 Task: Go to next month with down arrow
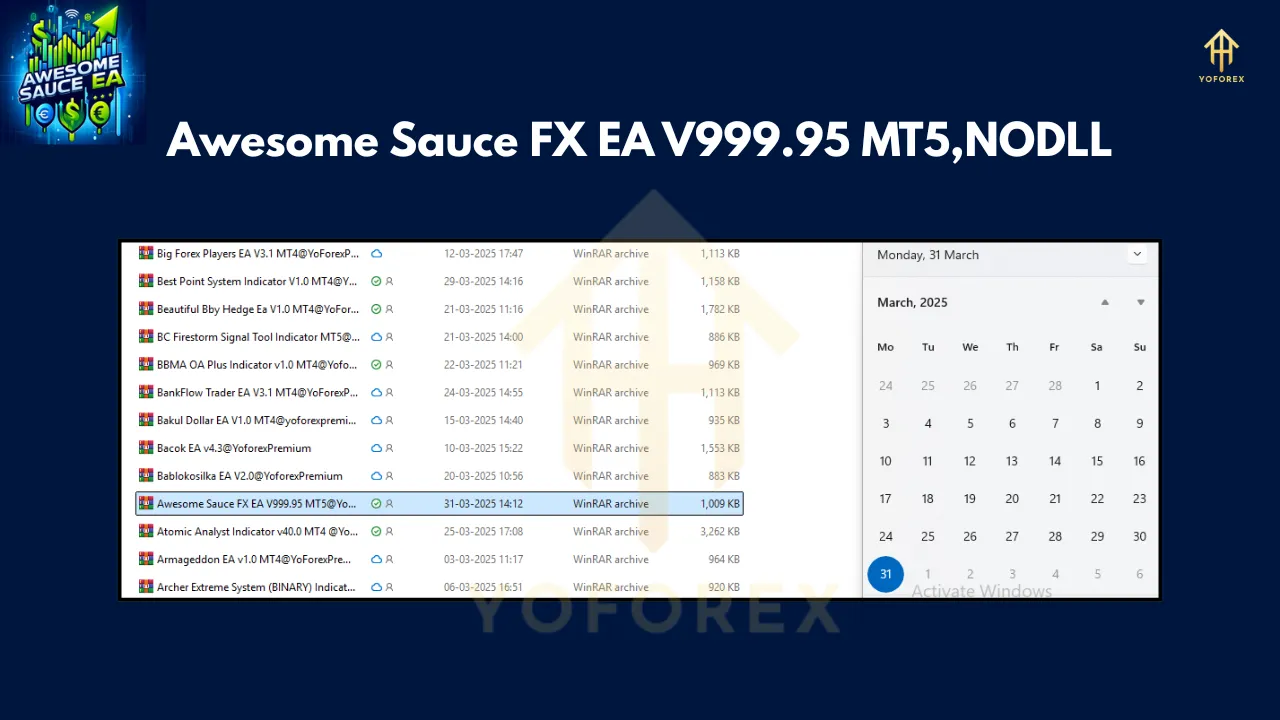pyautogui.click(x=1140, y=302)
